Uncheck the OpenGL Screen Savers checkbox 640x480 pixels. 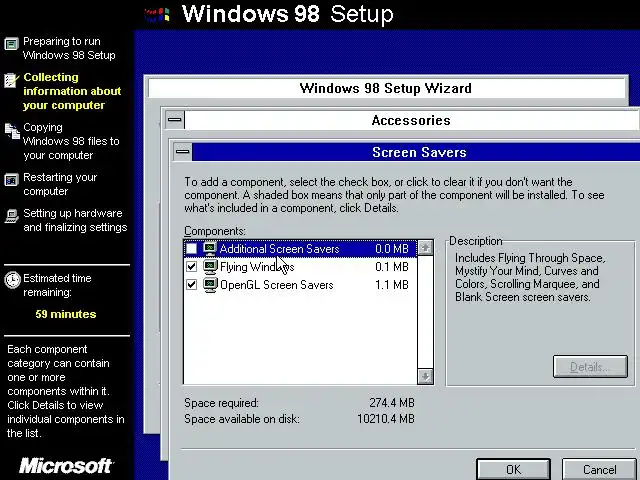191,284
